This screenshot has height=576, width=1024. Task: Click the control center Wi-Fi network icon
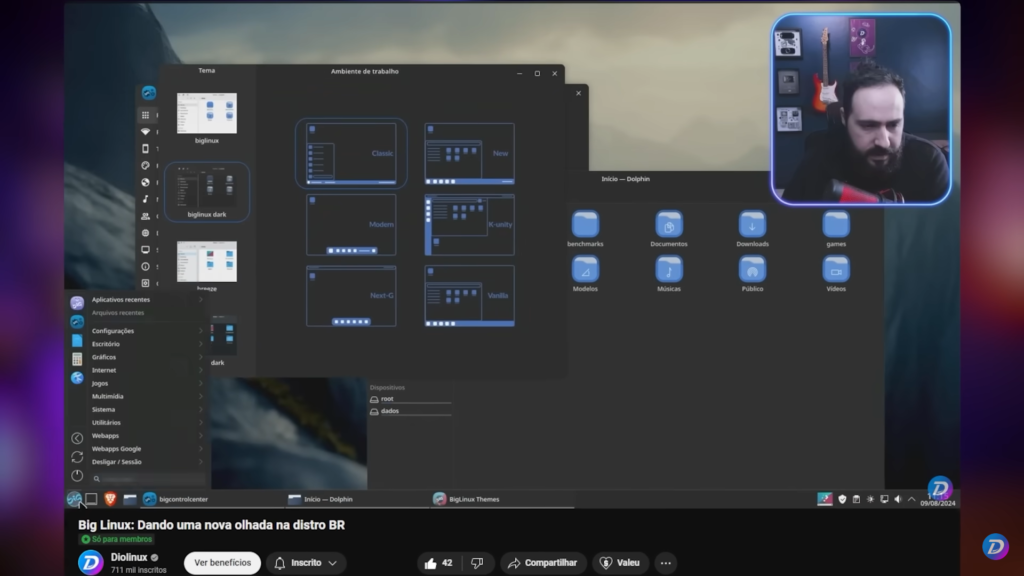(146, 132)
